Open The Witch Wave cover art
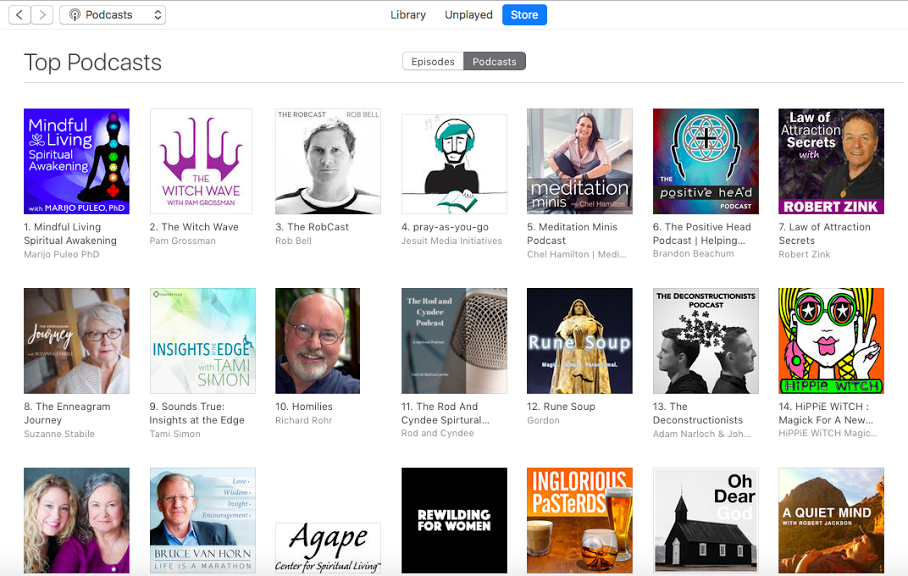Screen dimensions: 908x576 click(201, 162)
